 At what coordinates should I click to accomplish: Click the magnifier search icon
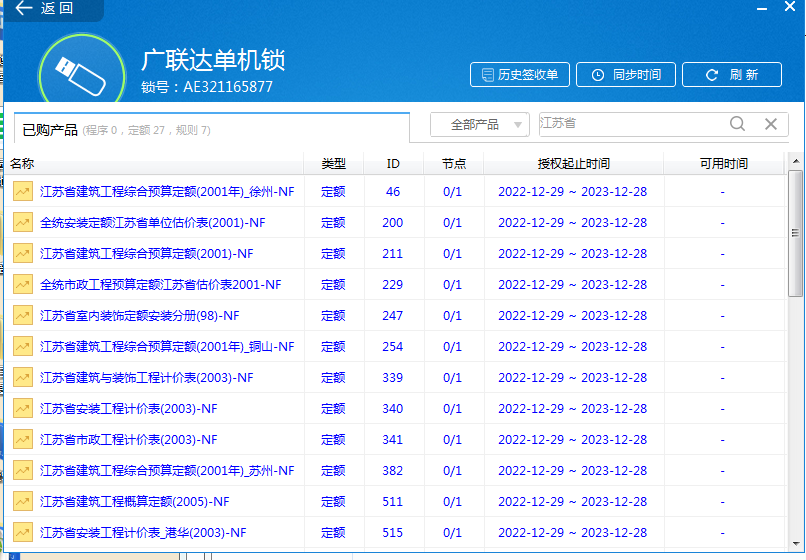pos(737,124)
